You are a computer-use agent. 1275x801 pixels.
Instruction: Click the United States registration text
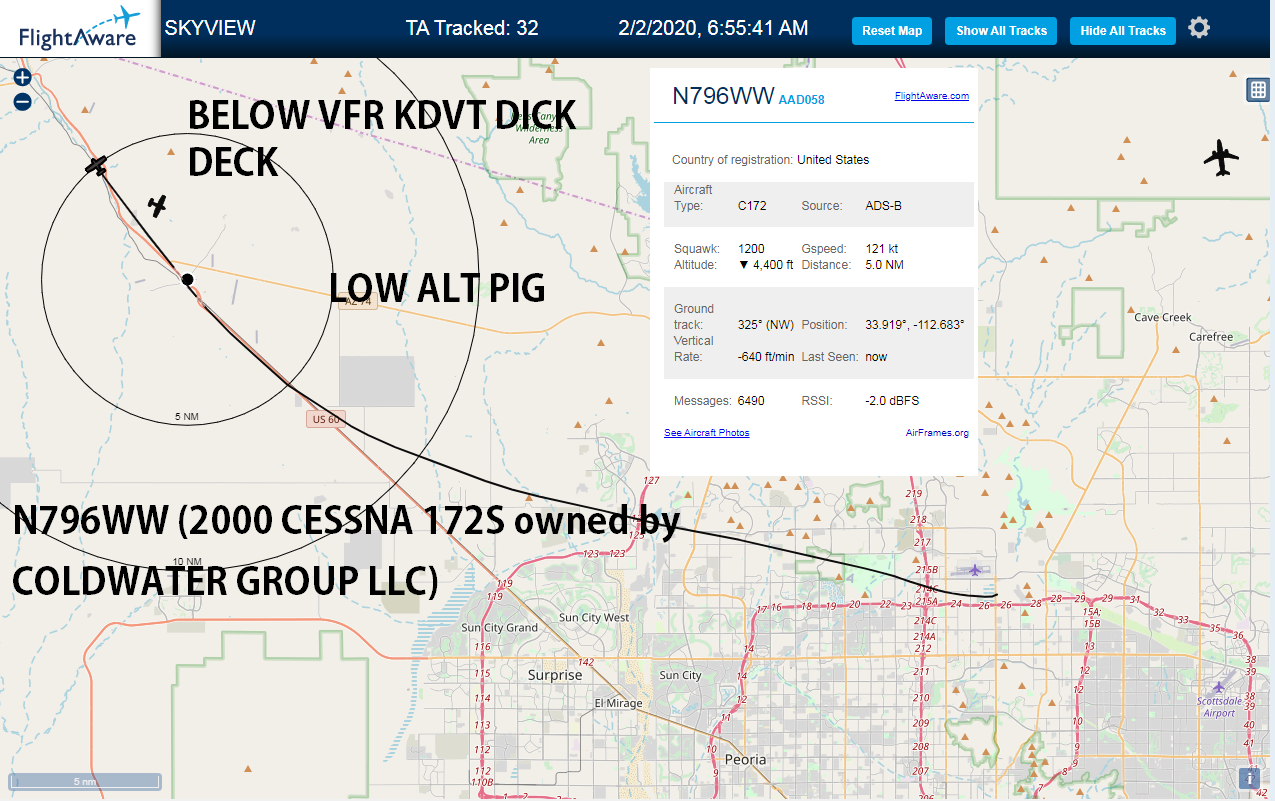(x=833, y=160)
